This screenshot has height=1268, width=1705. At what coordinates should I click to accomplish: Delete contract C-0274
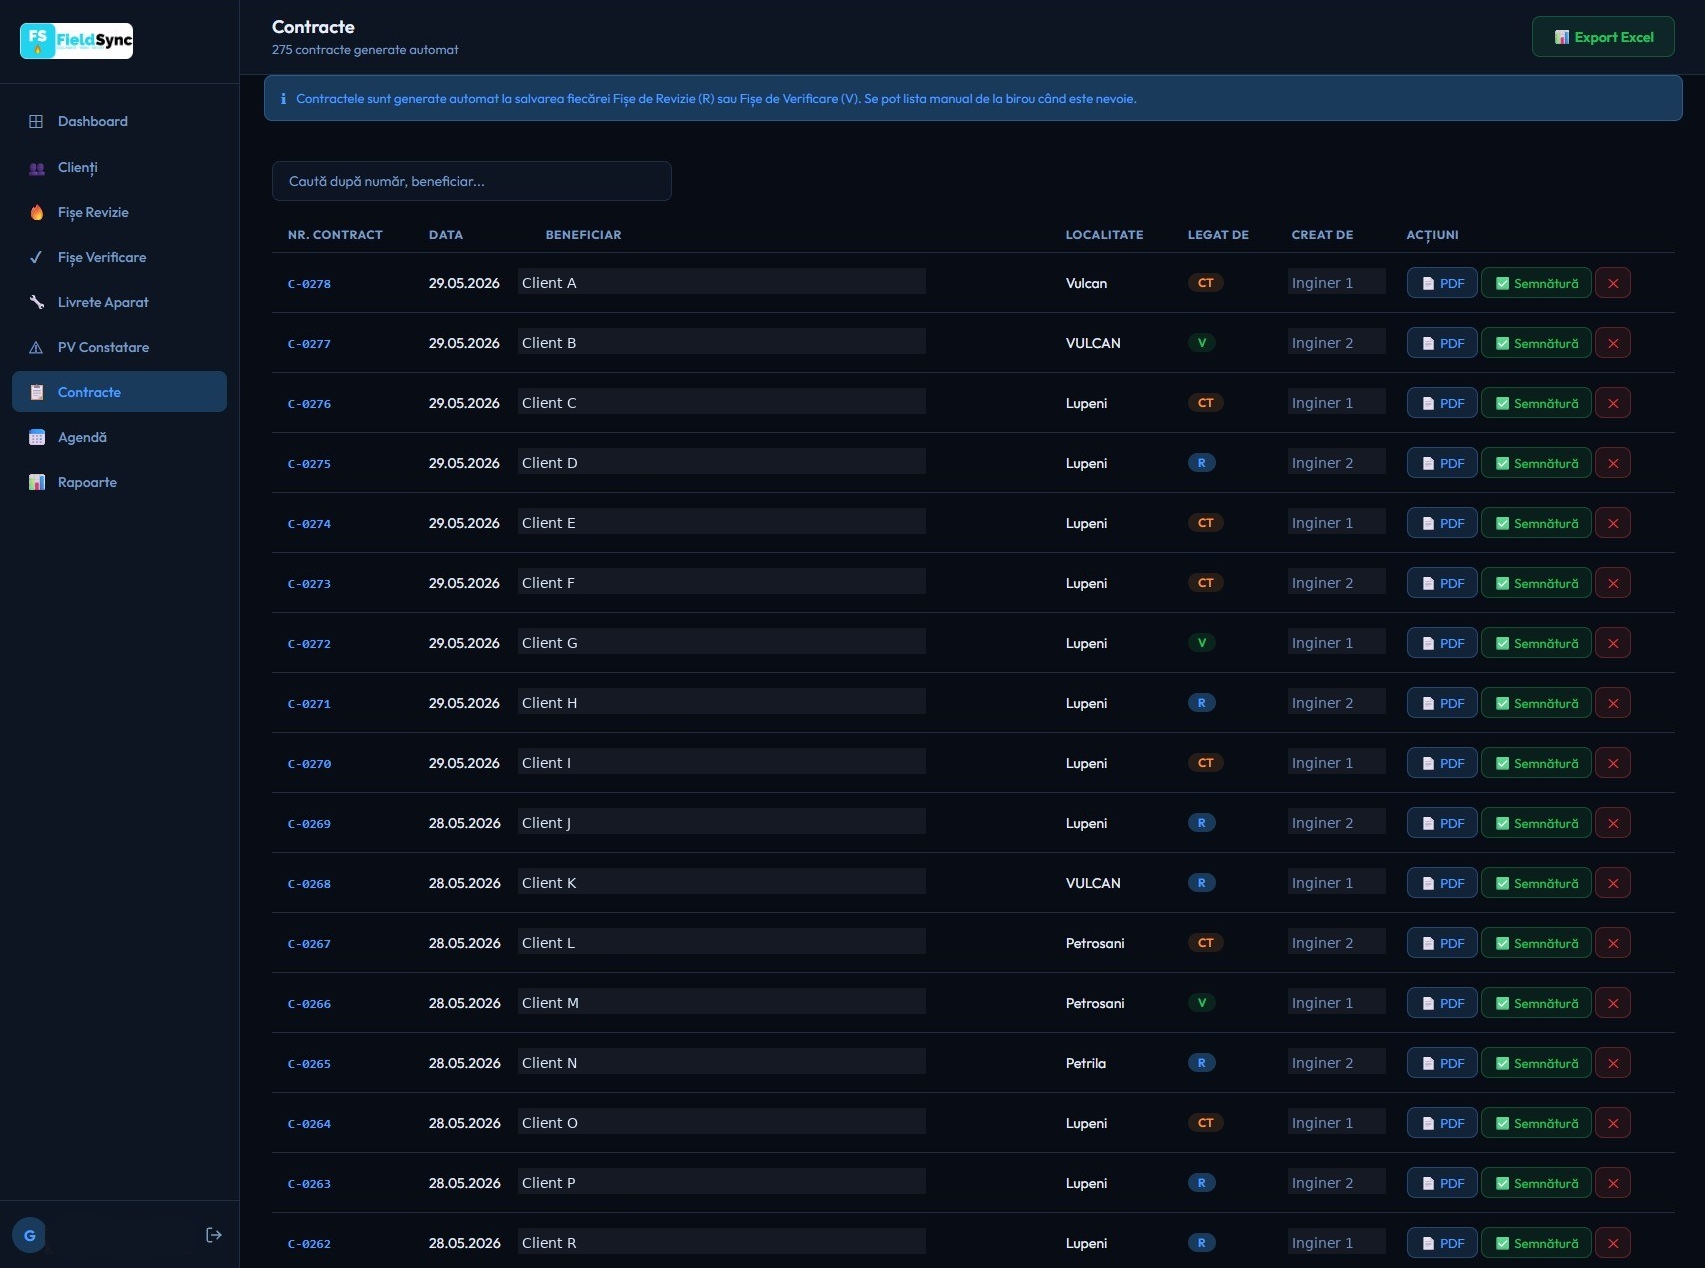[1613, 523]
